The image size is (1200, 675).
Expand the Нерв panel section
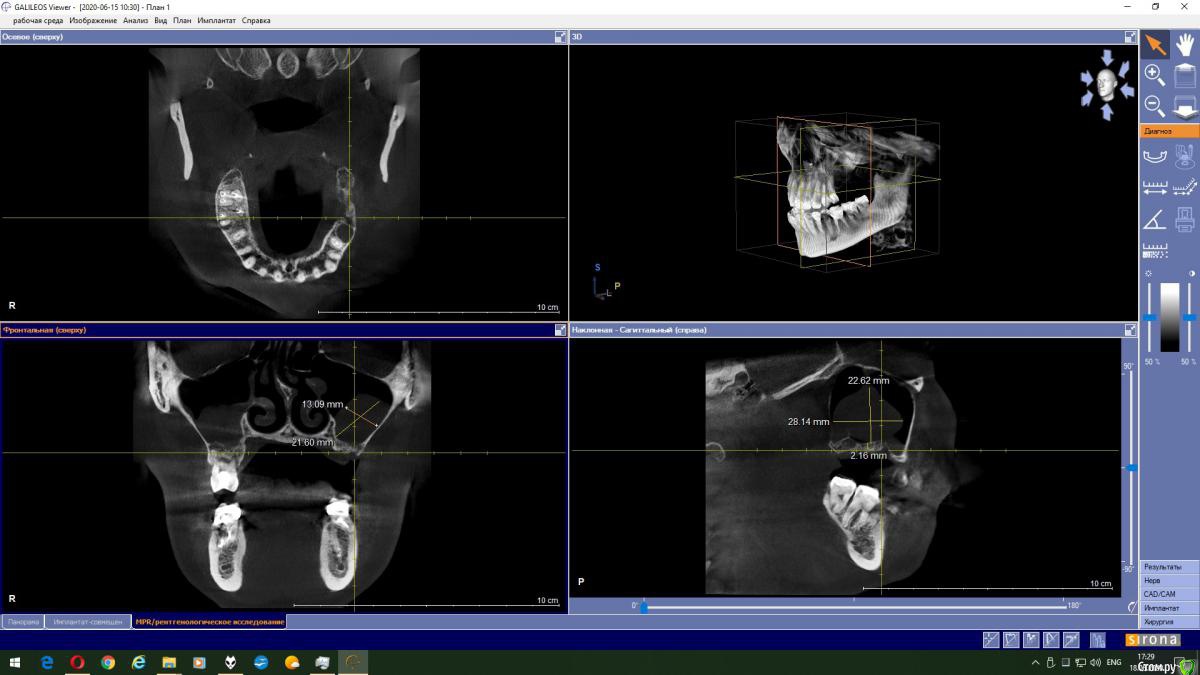[x=1169, y=580]
